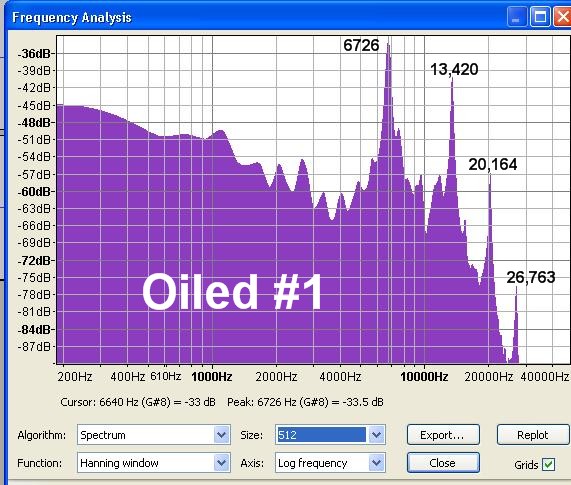Close window using title bar X icon
Screen dimensions: 571x485
563,17
